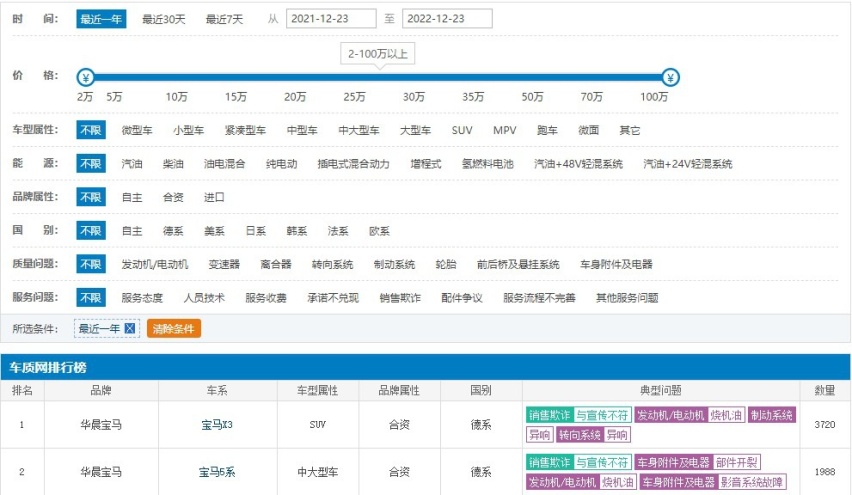Screen dimensions: 852x495
Task: Choose 制动系统 in 质量问题 filter row
Action: pos(394,264)
